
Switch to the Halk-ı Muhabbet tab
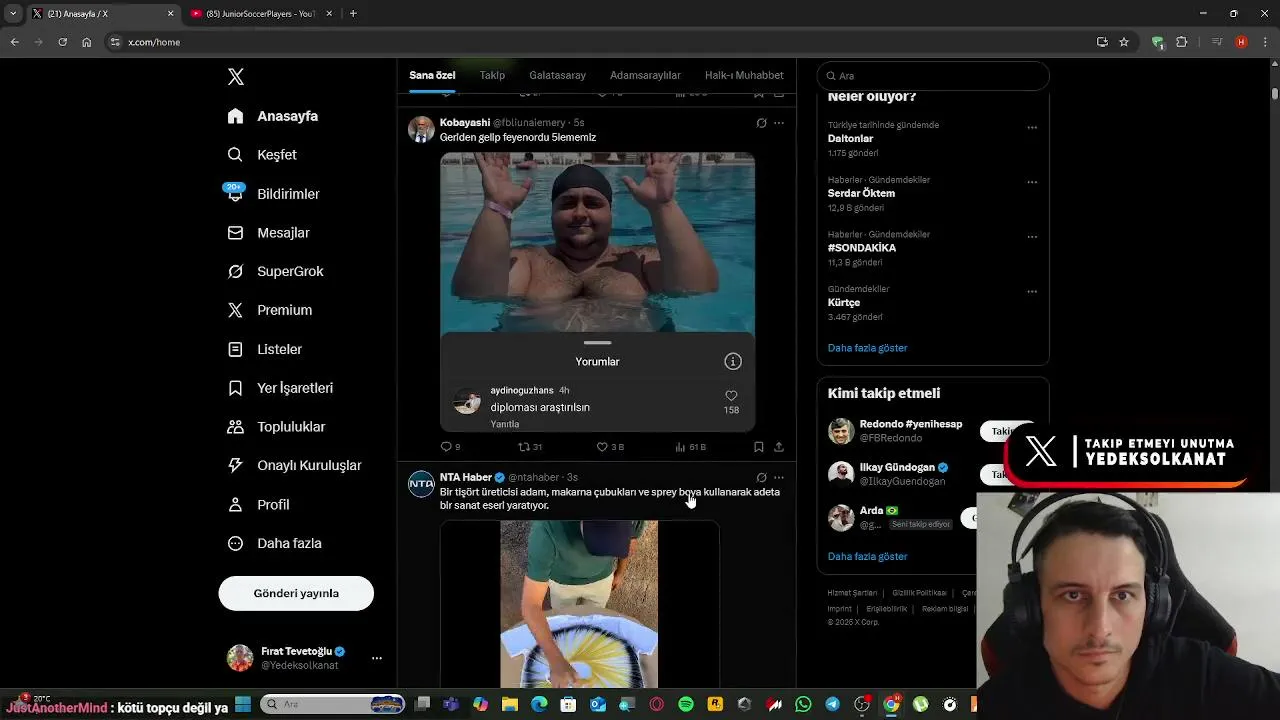coord(744,75)
